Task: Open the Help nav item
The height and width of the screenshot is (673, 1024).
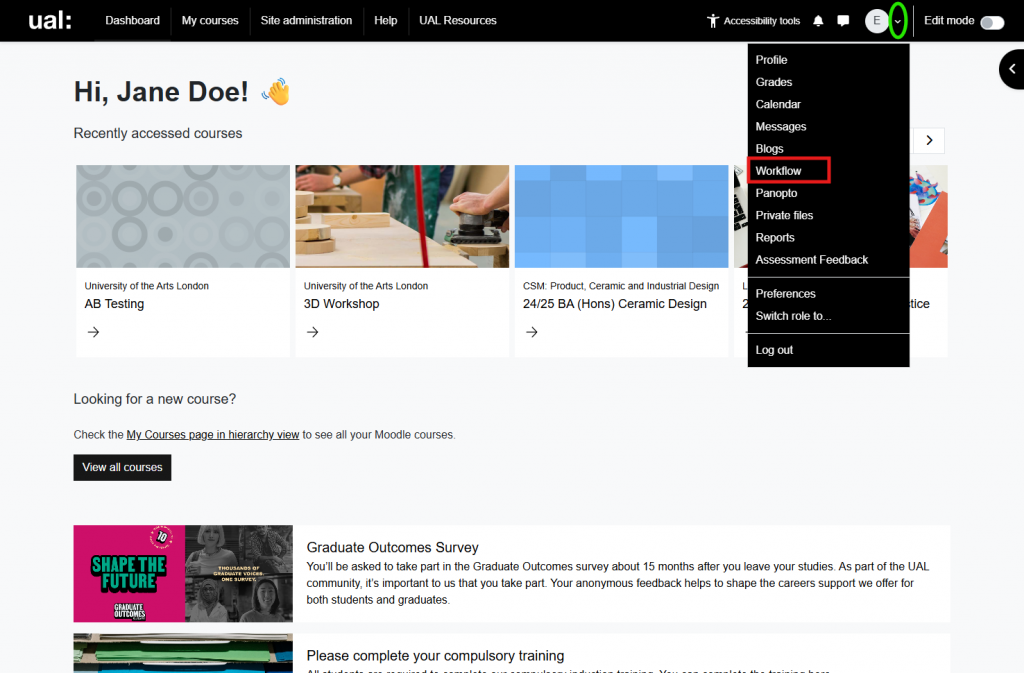Action: 385,20
